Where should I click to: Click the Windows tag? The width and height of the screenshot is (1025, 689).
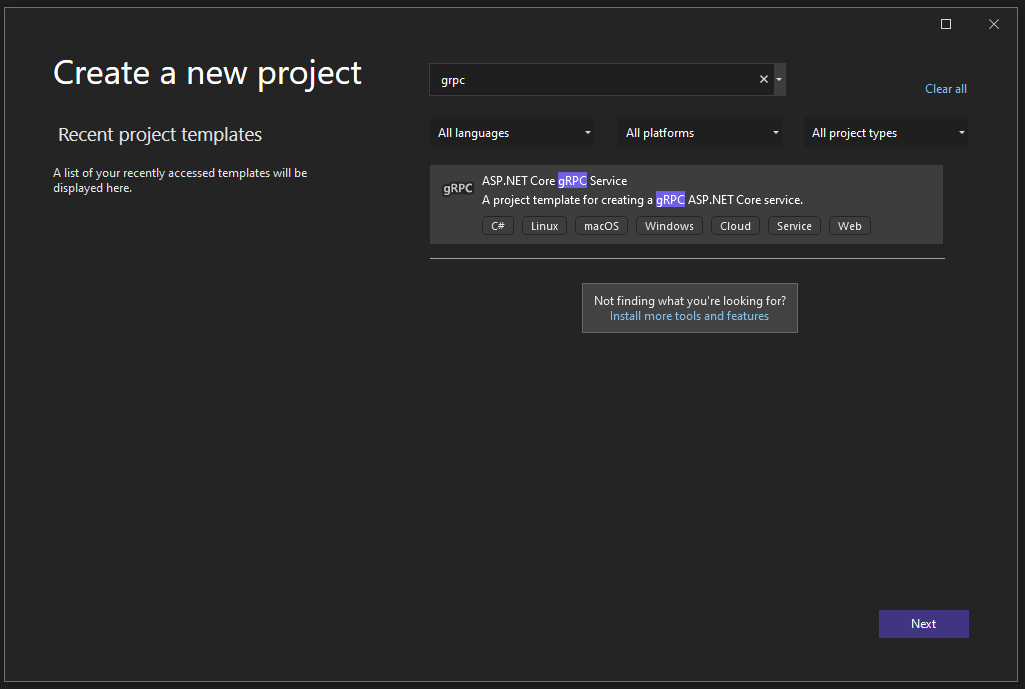669,226
